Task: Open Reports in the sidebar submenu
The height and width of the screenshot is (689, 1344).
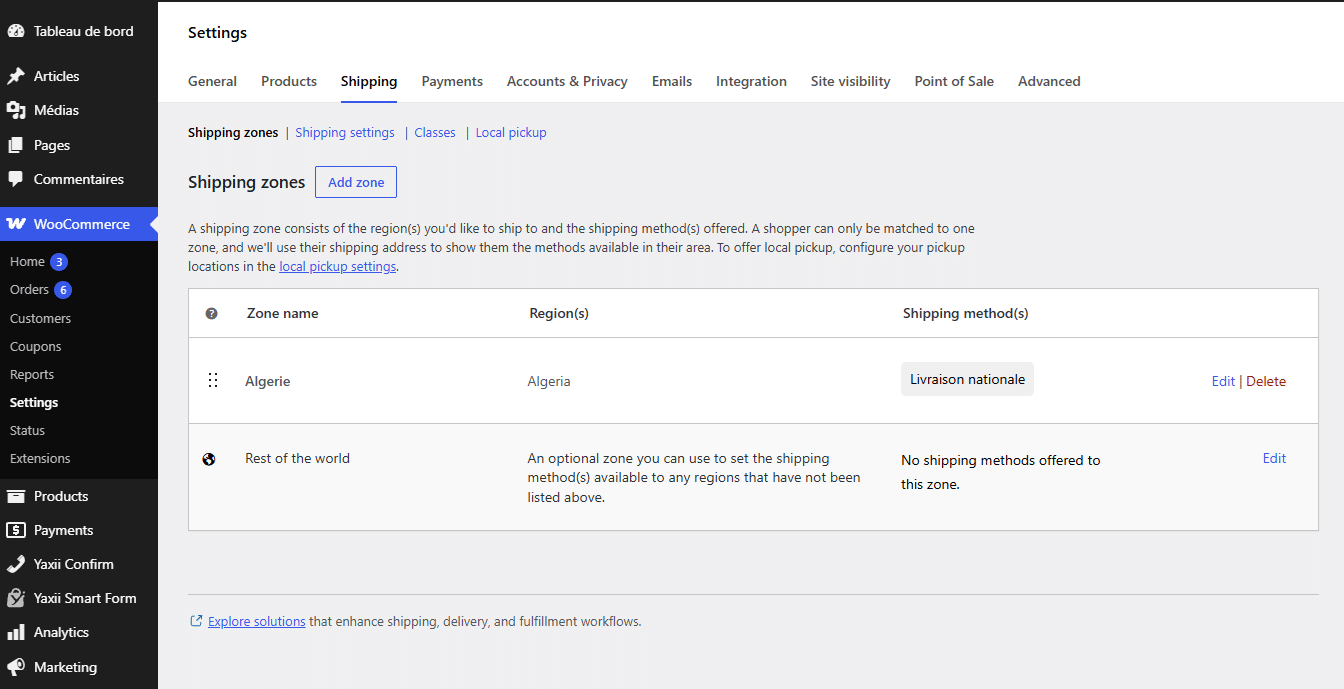Action: point(32,374)
